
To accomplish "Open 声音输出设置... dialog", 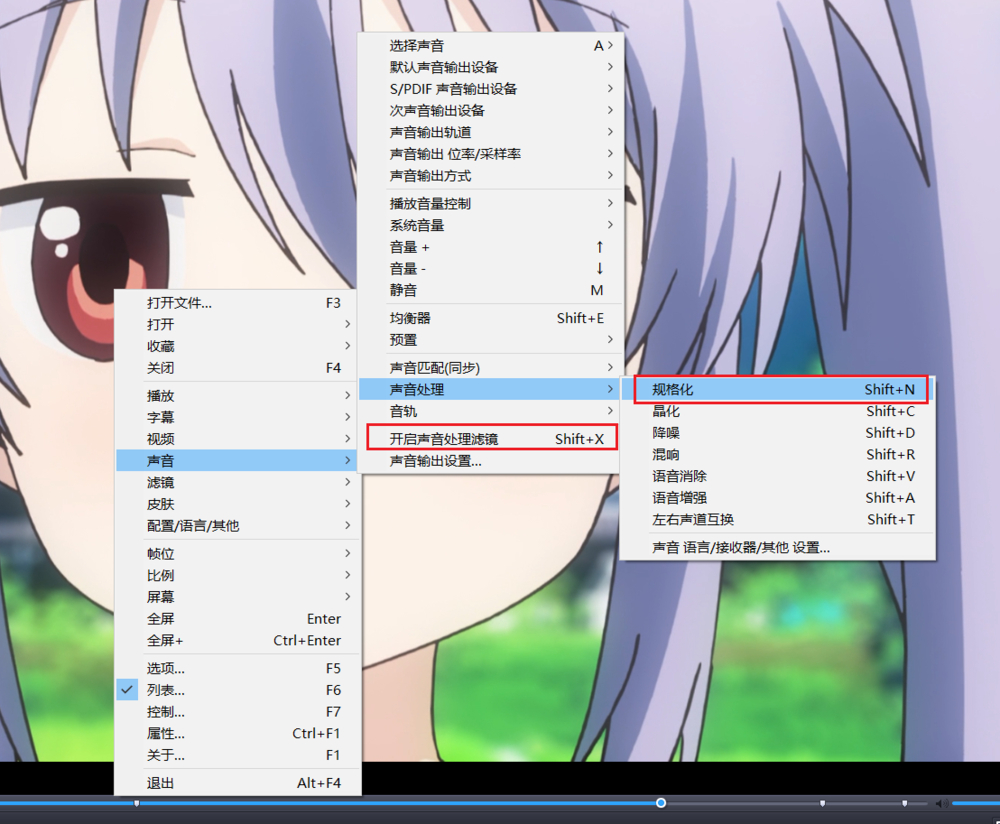I will tap(490, 461).
